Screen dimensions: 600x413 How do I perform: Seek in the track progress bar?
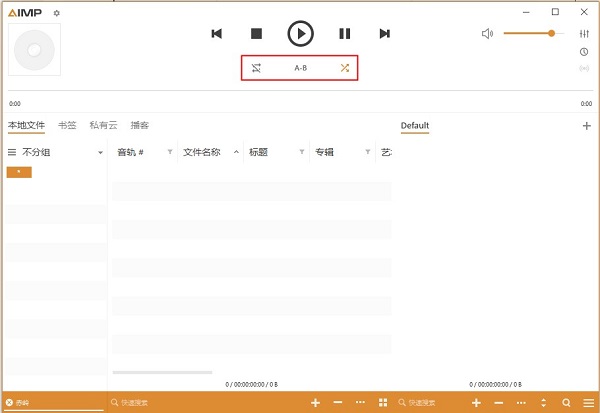(300, 91)
